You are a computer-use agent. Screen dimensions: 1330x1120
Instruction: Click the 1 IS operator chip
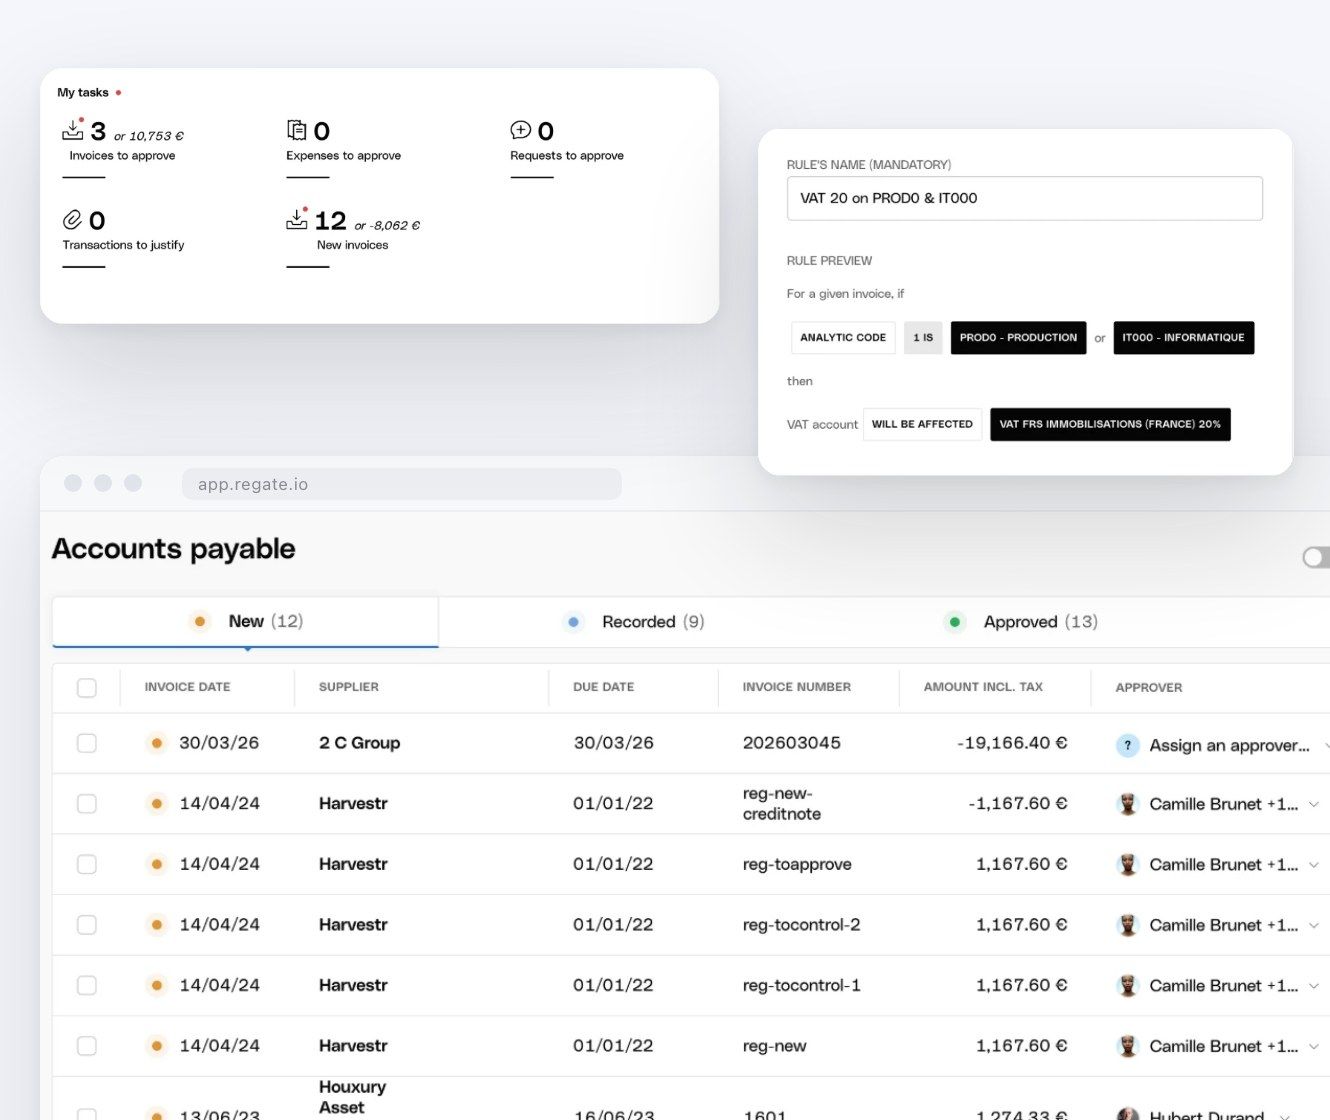pyautogui.click(x=923, y=338)
